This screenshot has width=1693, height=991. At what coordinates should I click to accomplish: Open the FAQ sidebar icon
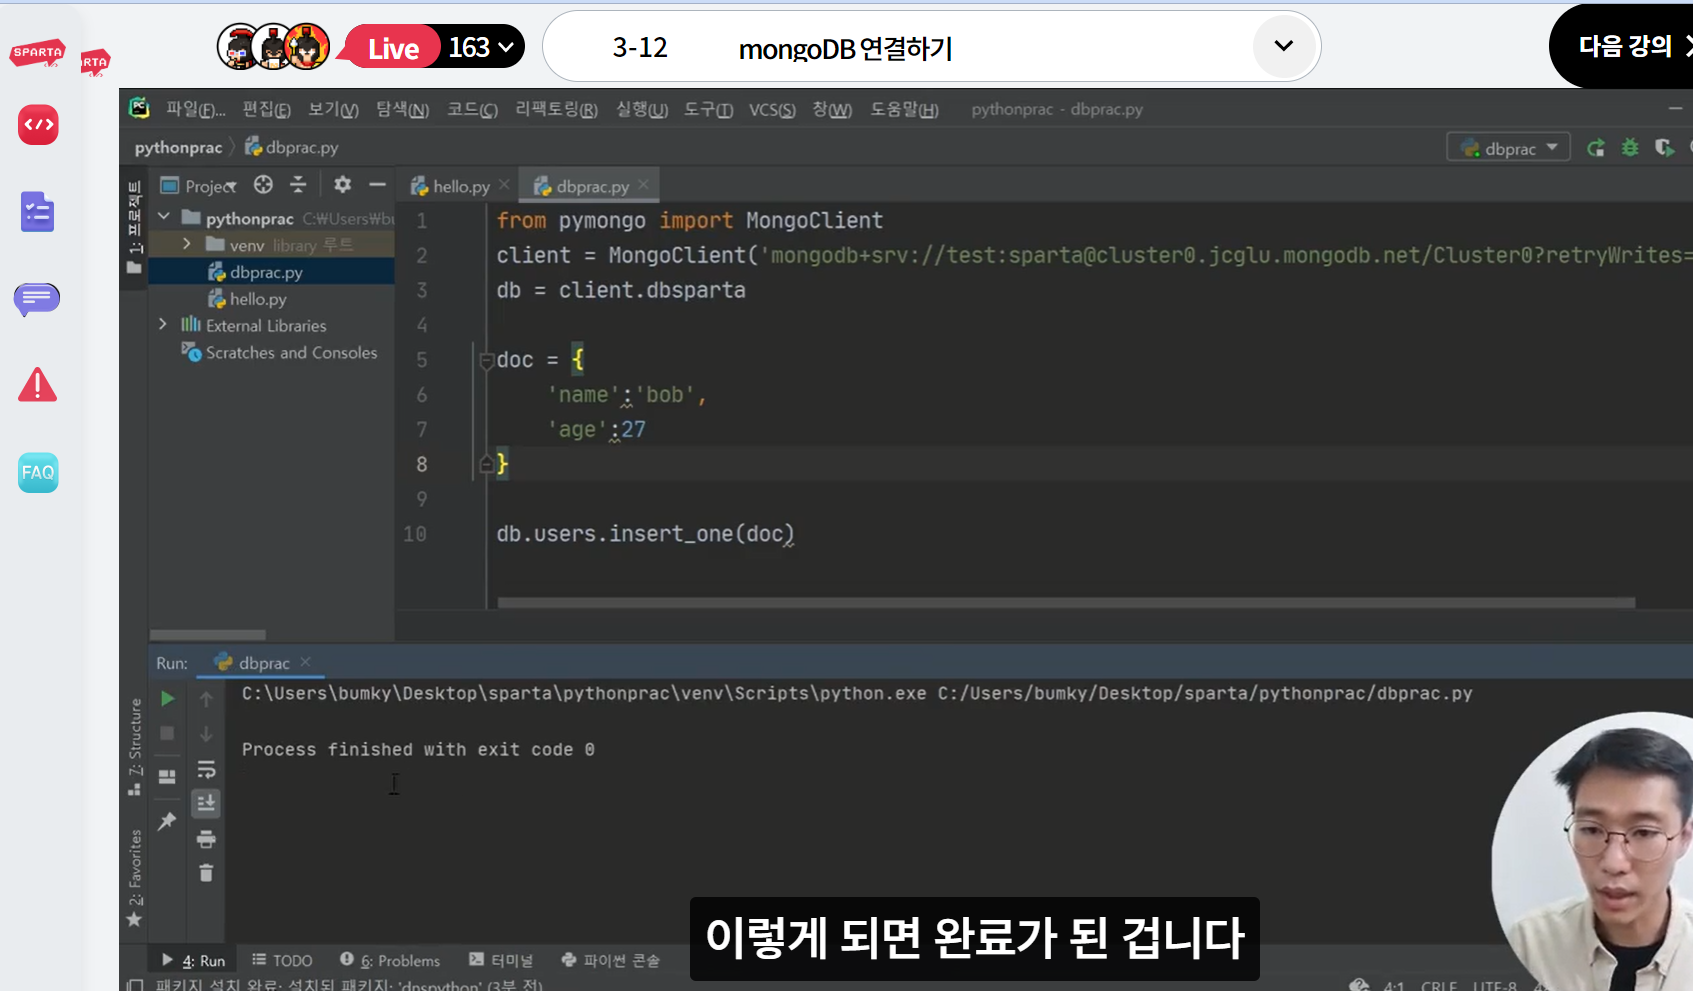point(38,473)
